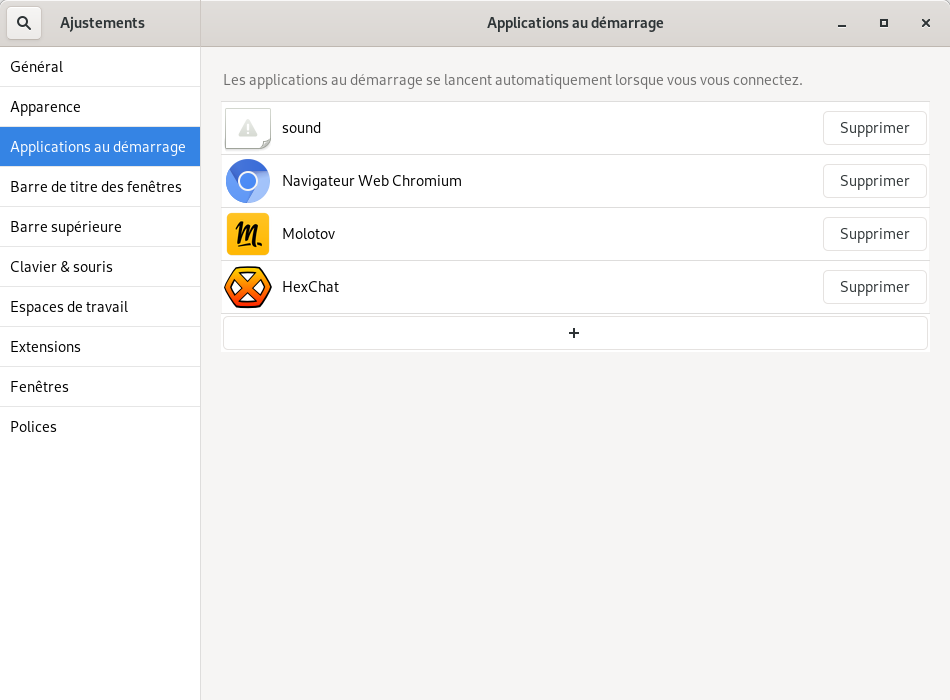The image size is (950, 700).
Task: Click the HexChat app icon
Action: pos(248,287)
